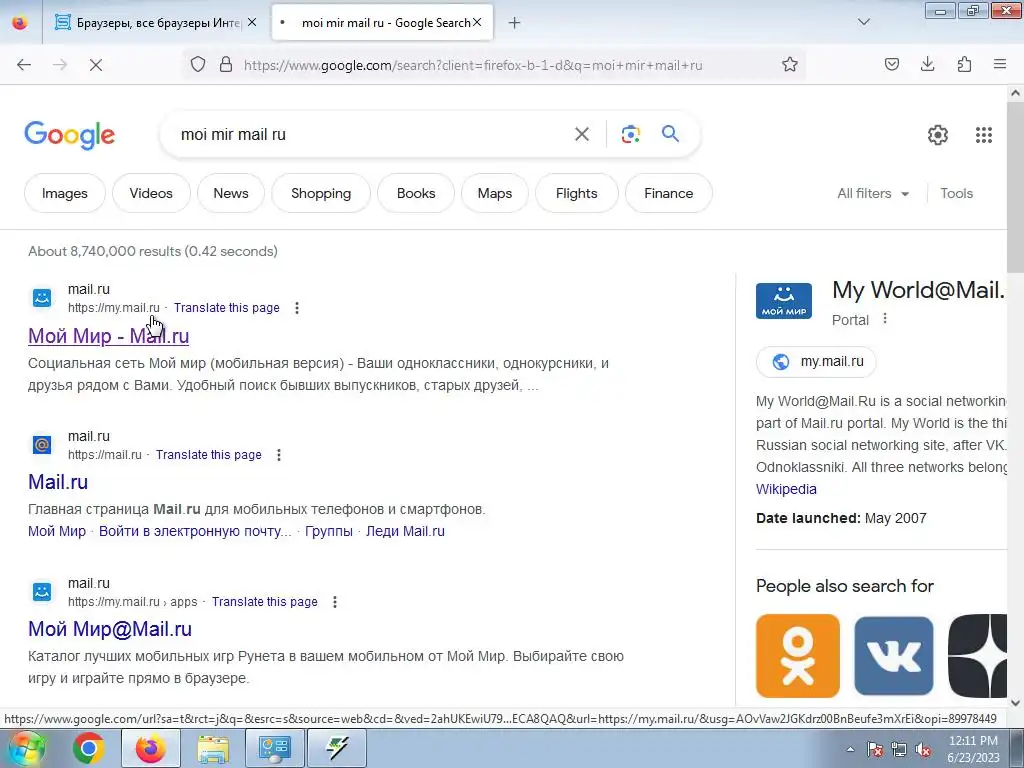
Task: Close the Браузеры tab
Action: (x=252, y=23)
